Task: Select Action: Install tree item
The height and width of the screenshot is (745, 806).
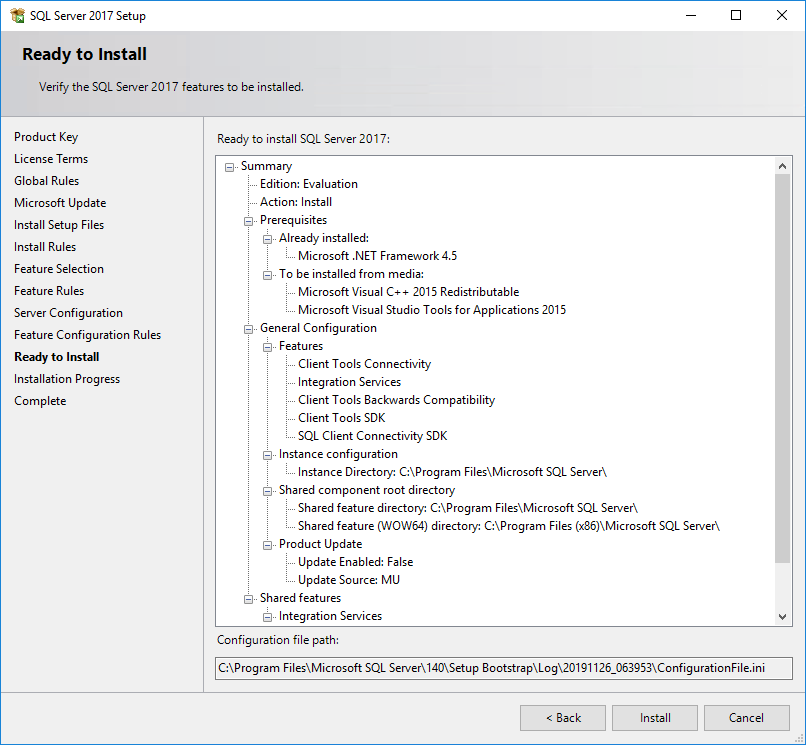Action: (x=296, y=202)
